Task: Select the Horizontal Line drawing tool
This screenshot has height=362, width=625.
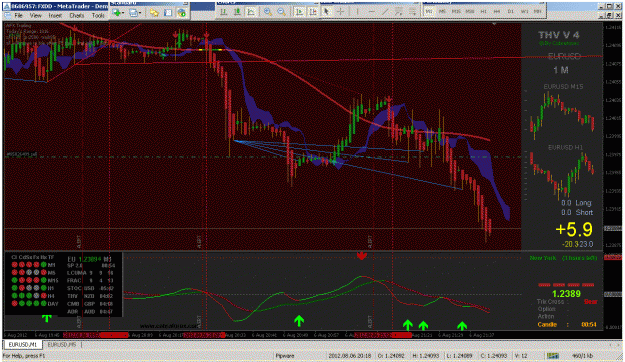Action: (371, 12)
